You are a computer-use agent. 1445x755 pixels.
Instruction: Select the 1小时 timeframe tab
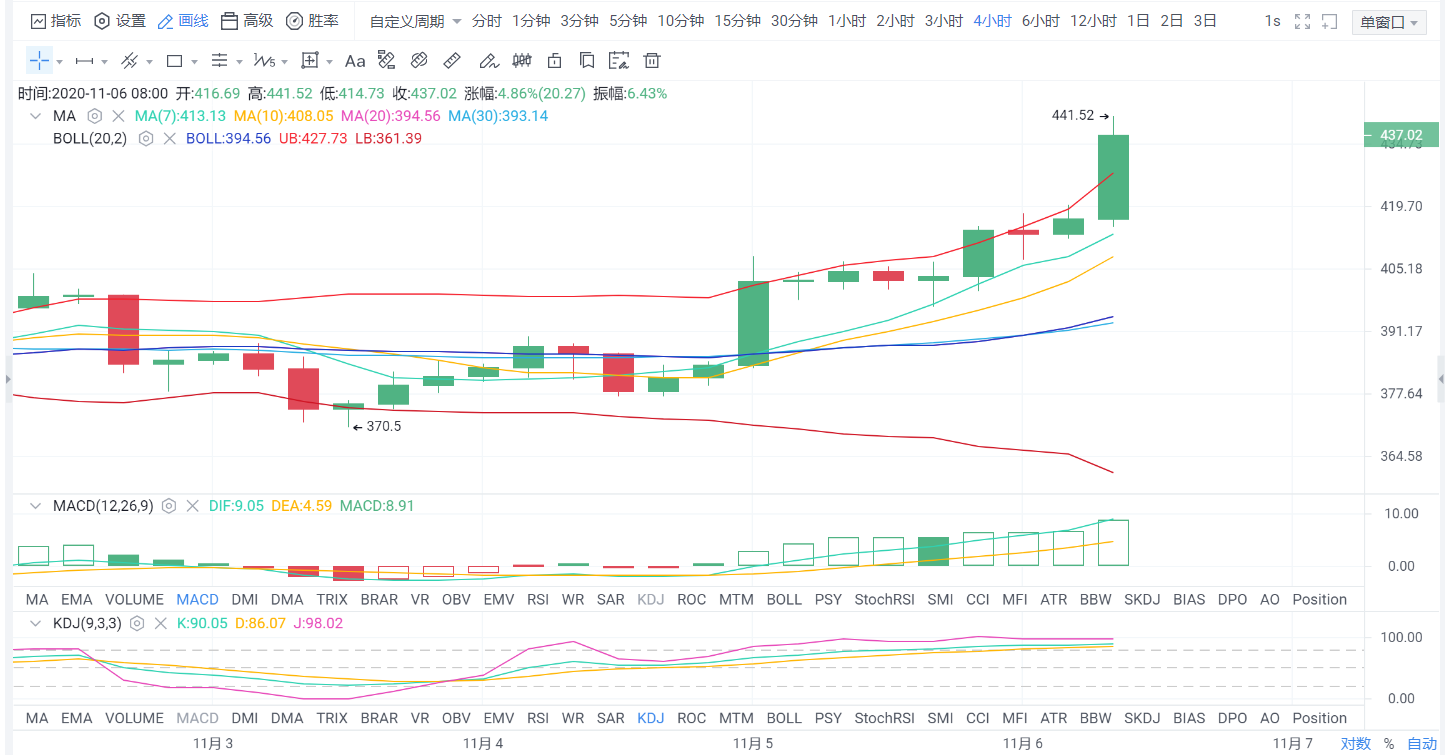click(x=846, y=21)
